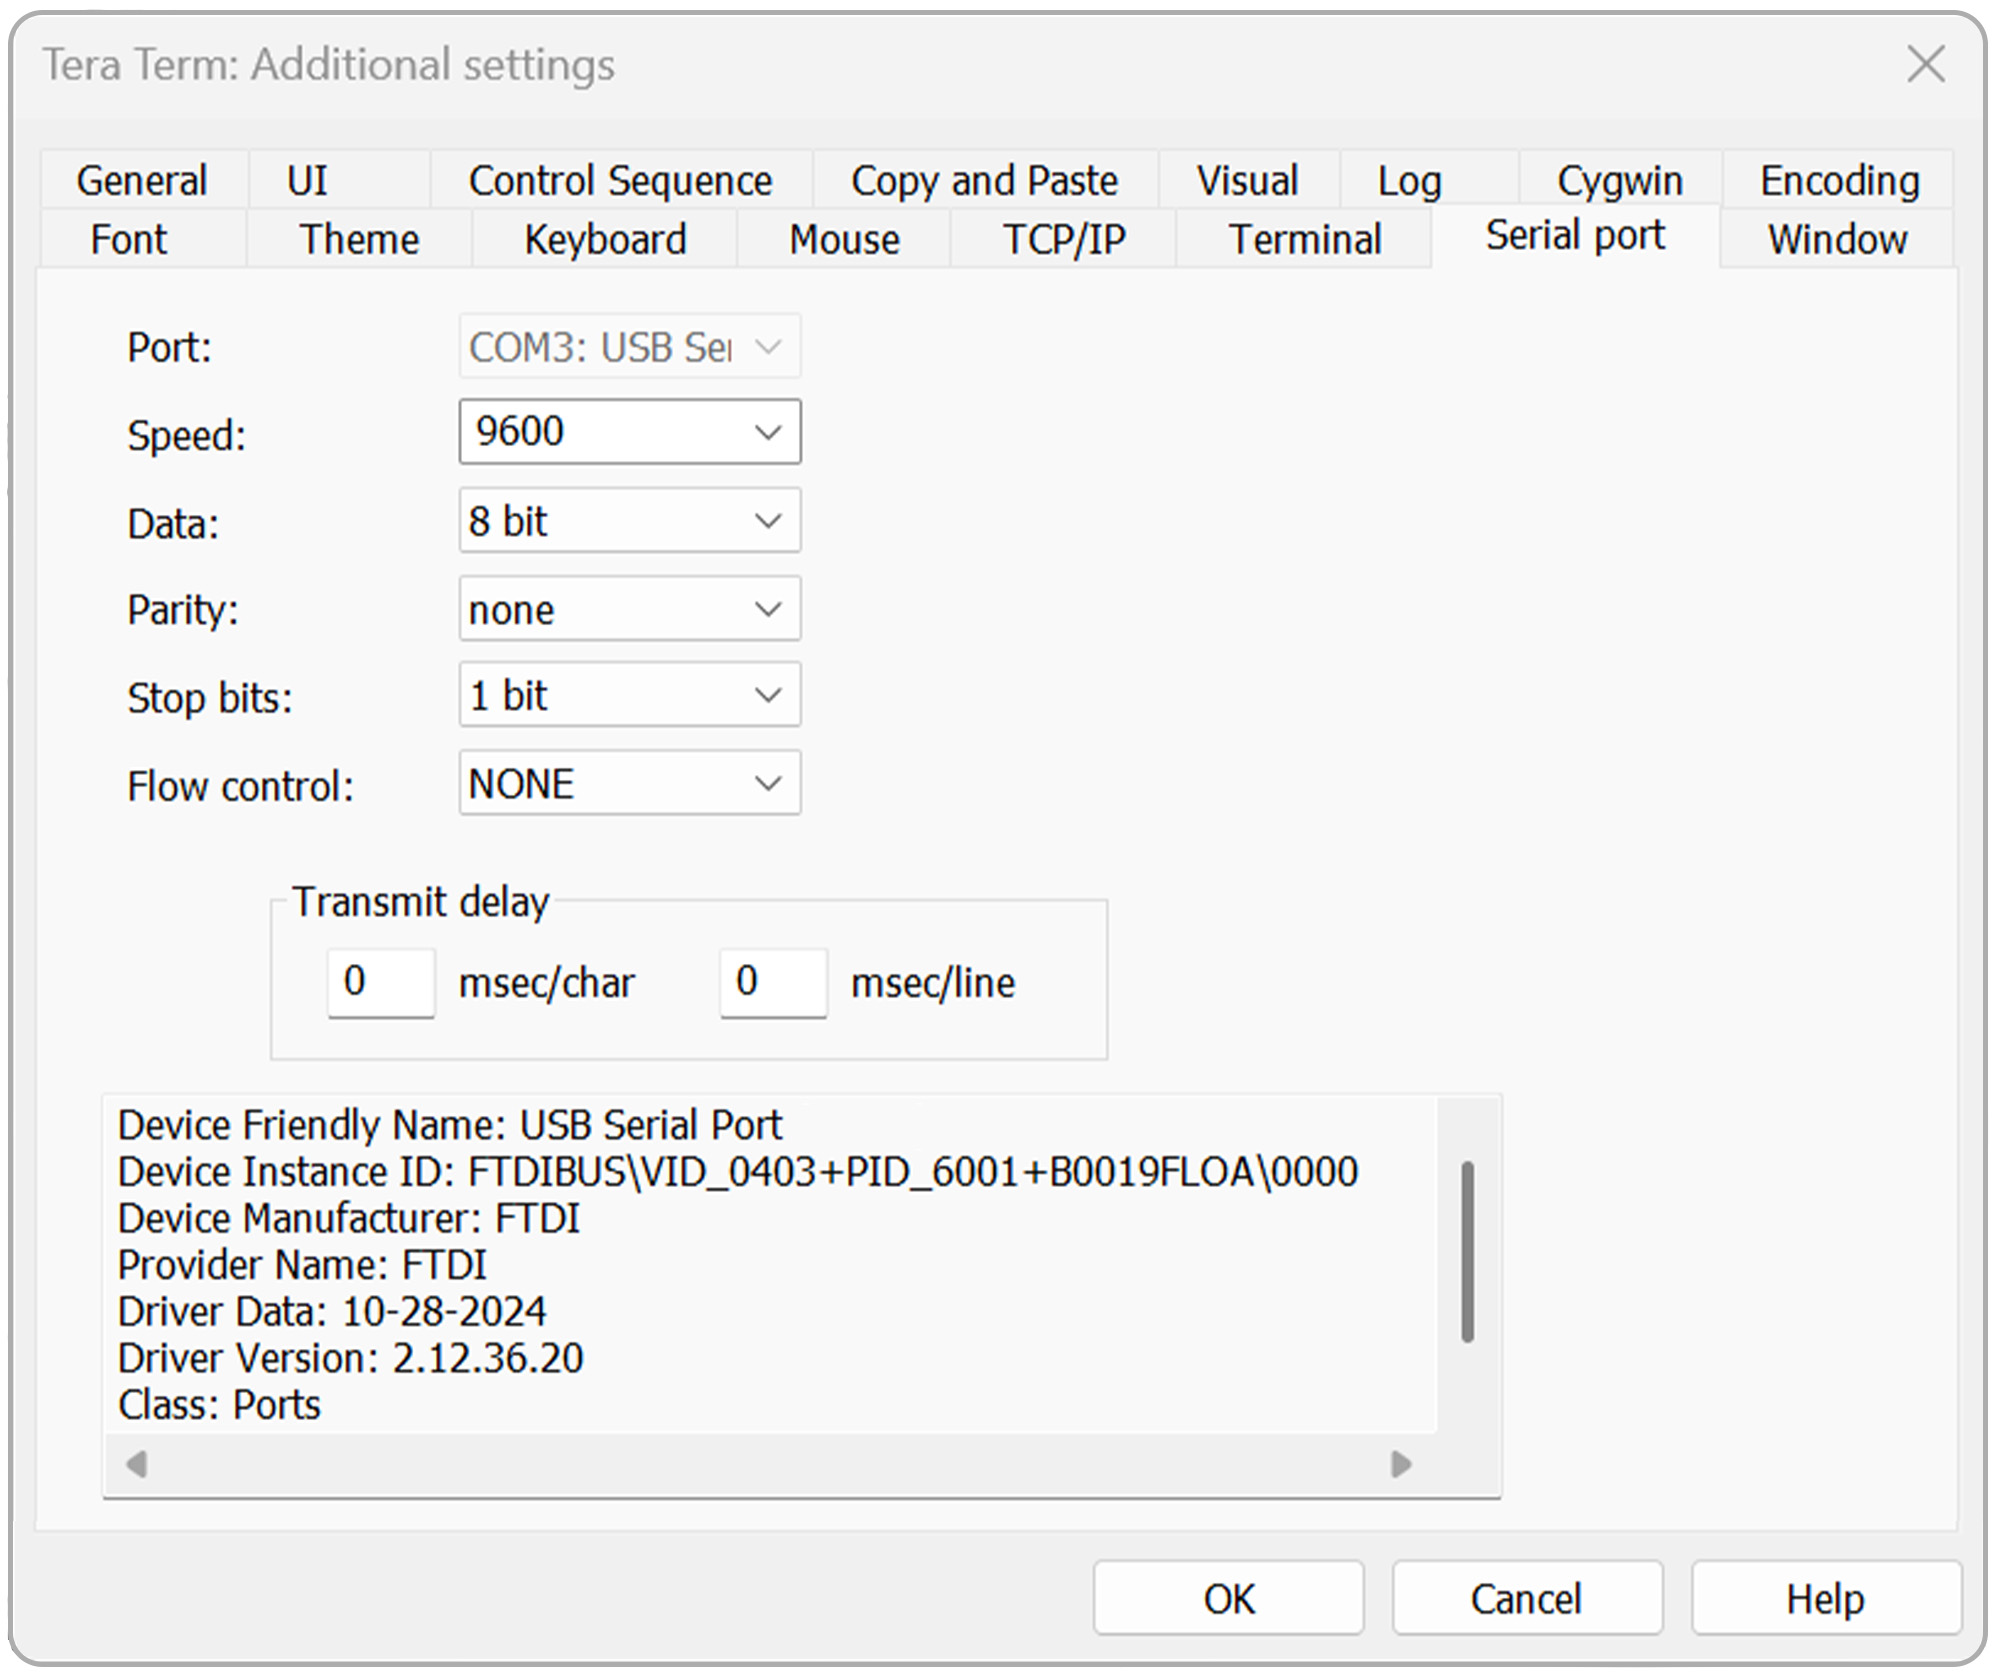Click the Cancel button

1527,1598
